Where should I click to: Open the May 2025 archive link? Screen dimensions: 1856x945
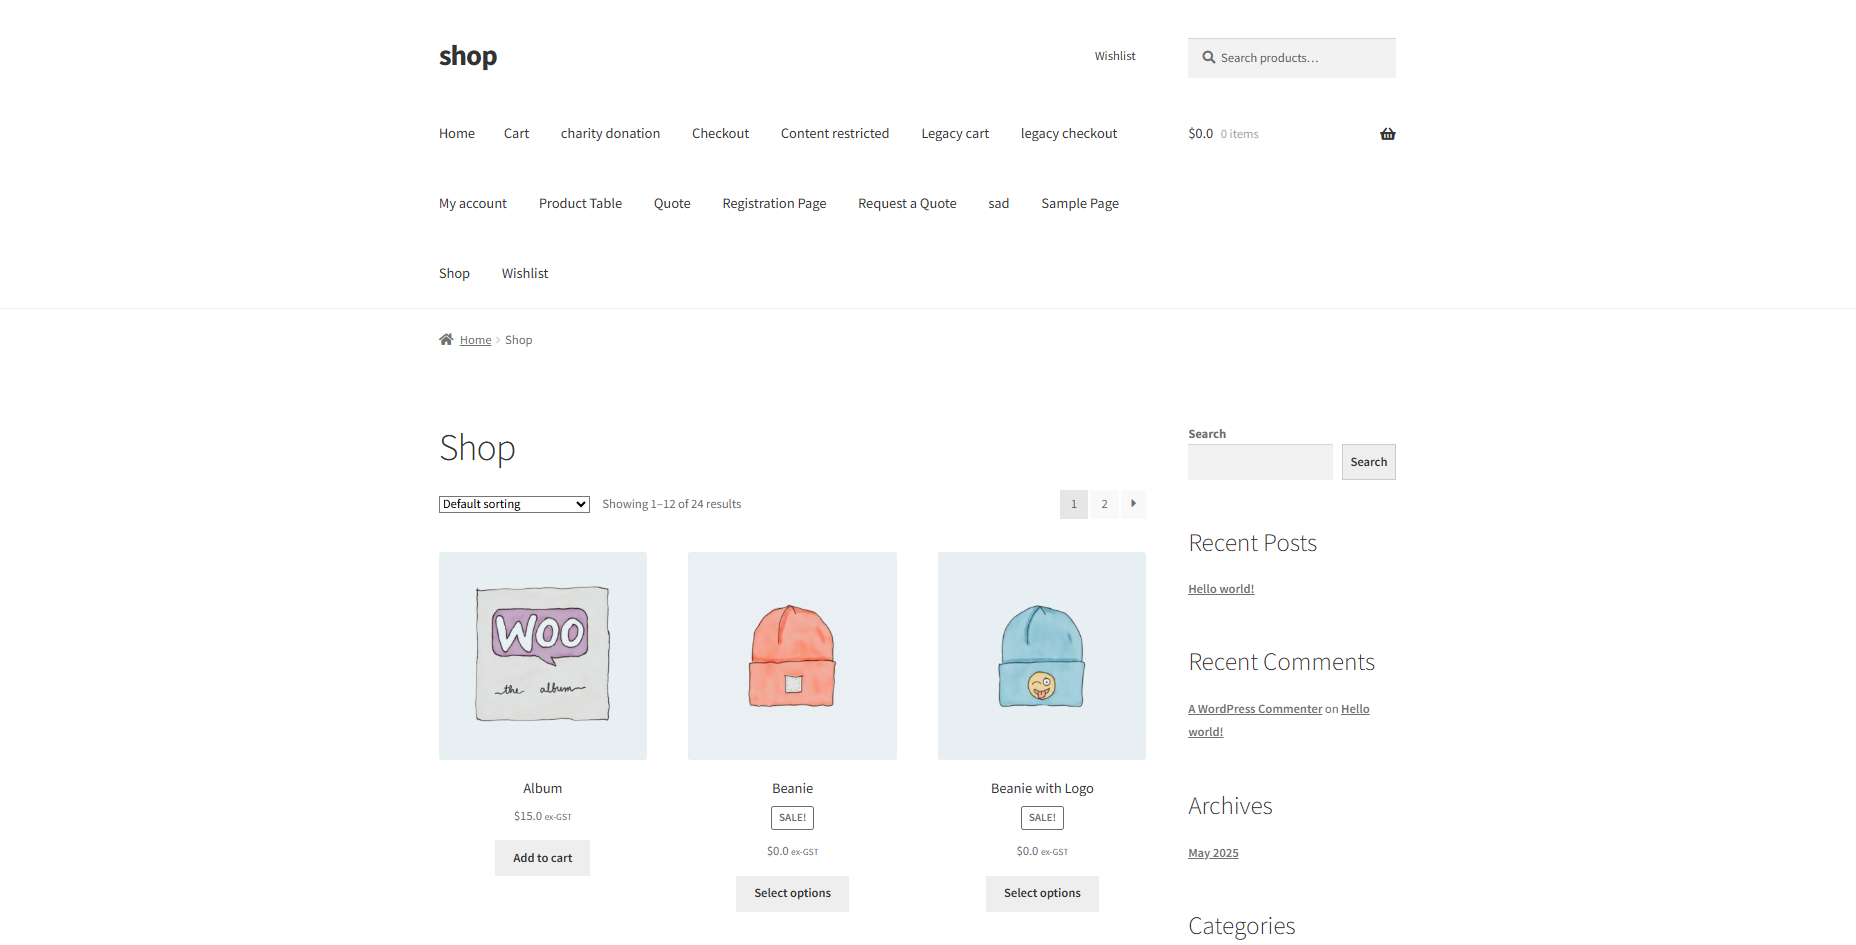point(1212,853)
